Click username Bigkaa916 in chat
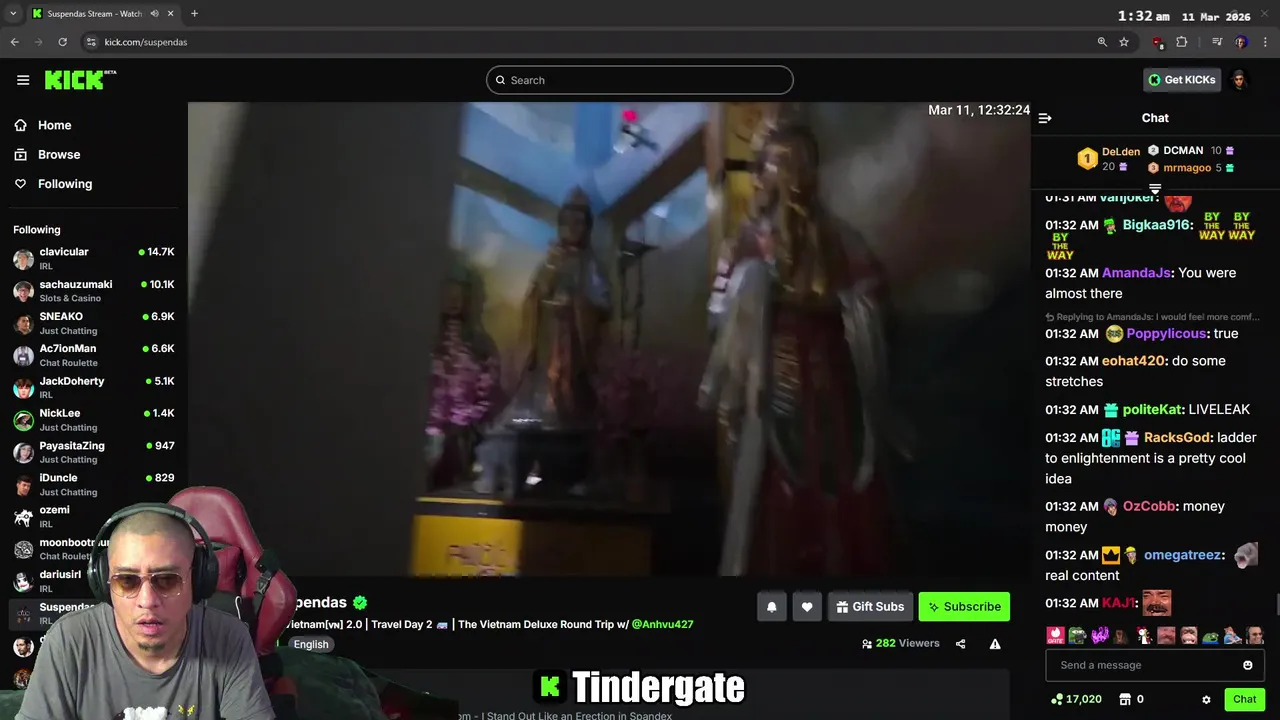The image size is (1280, 720). coord(1157,225)
